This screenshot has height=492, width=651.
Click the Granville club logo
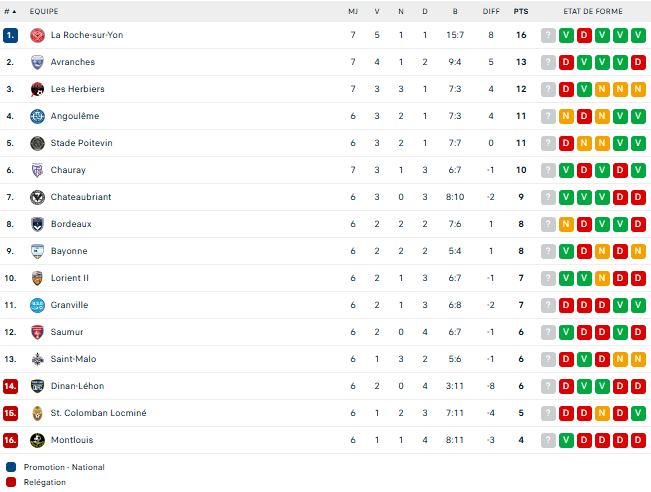click(38, 305)
